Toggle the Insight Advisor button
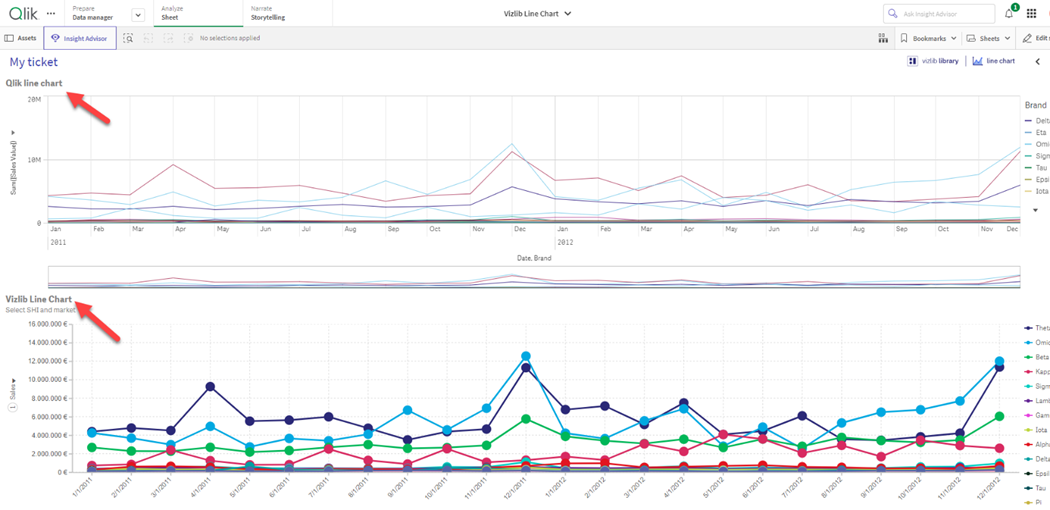This screenshot has height=510, width=1050. point(80,38)
